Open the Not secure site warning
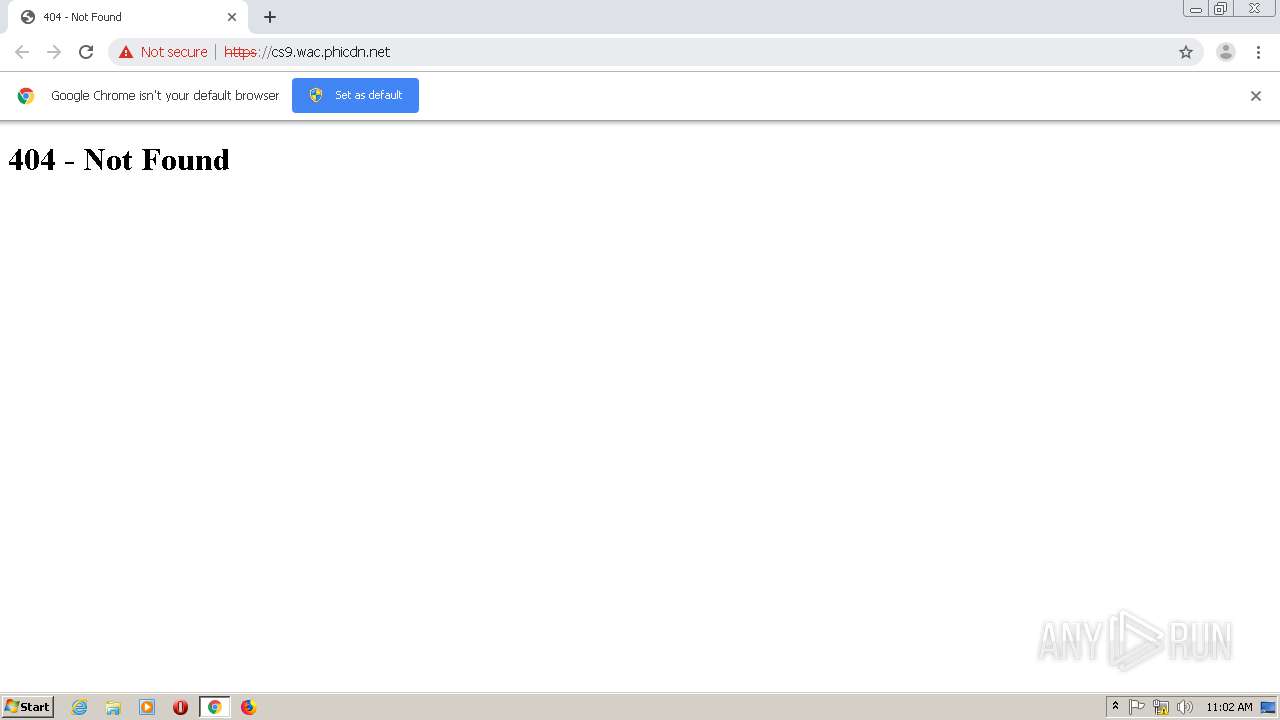The image size is (1280, 720). pos(163,52)
